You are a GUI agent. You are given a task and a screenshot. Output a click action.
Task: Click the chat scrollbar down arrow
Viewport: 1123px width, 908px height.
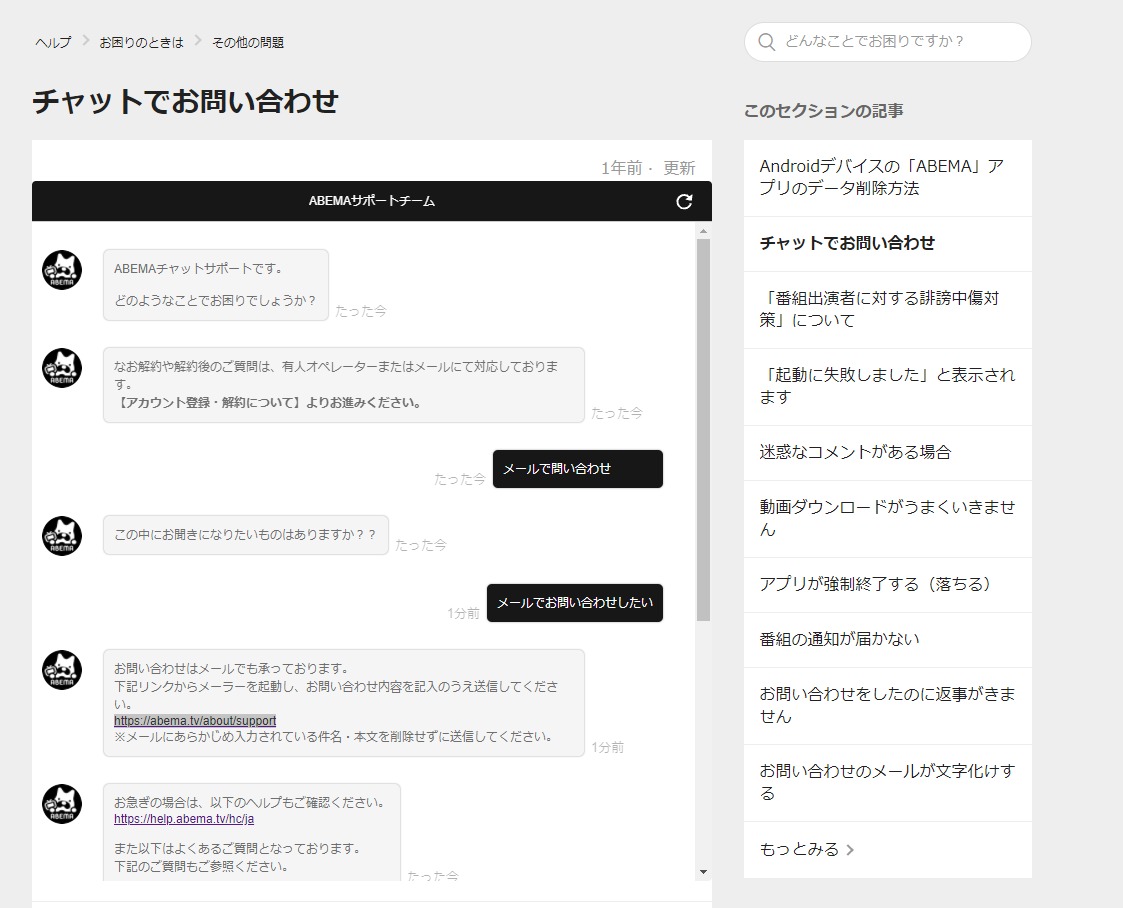703,871
